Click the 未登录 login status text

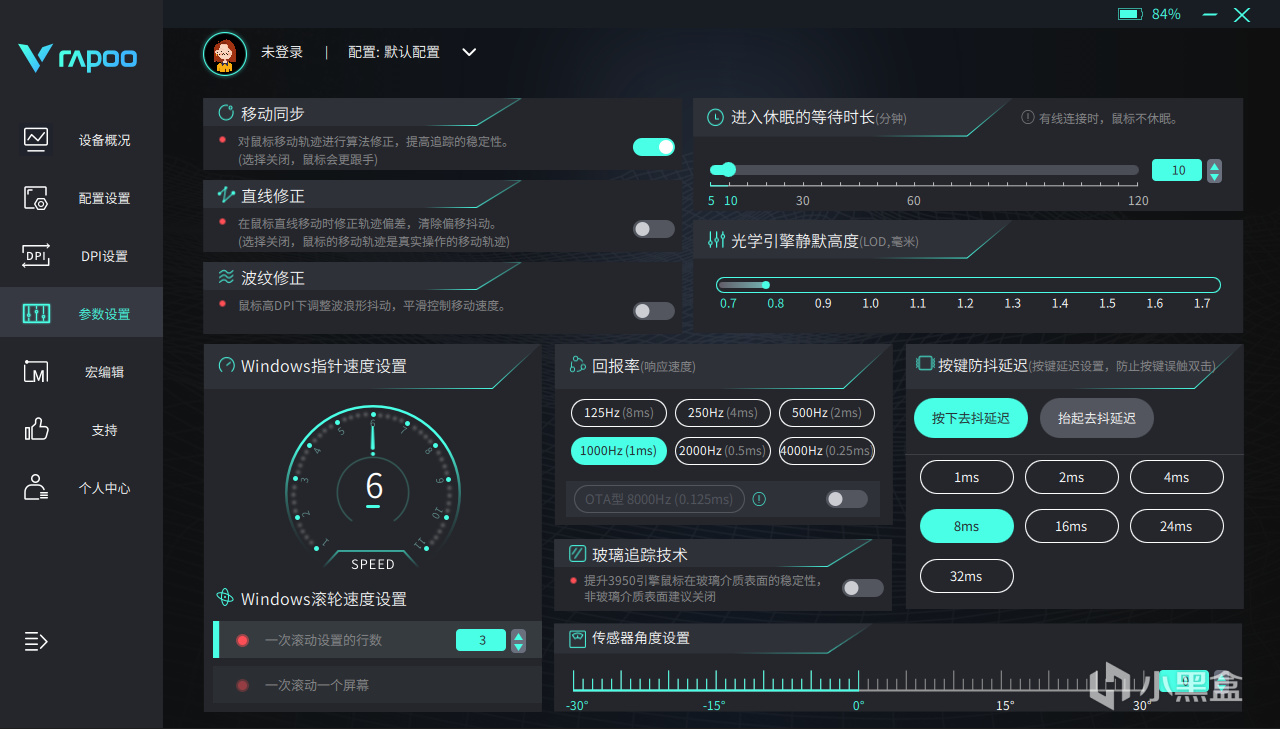pyautogui.click(x=282, y=52)
